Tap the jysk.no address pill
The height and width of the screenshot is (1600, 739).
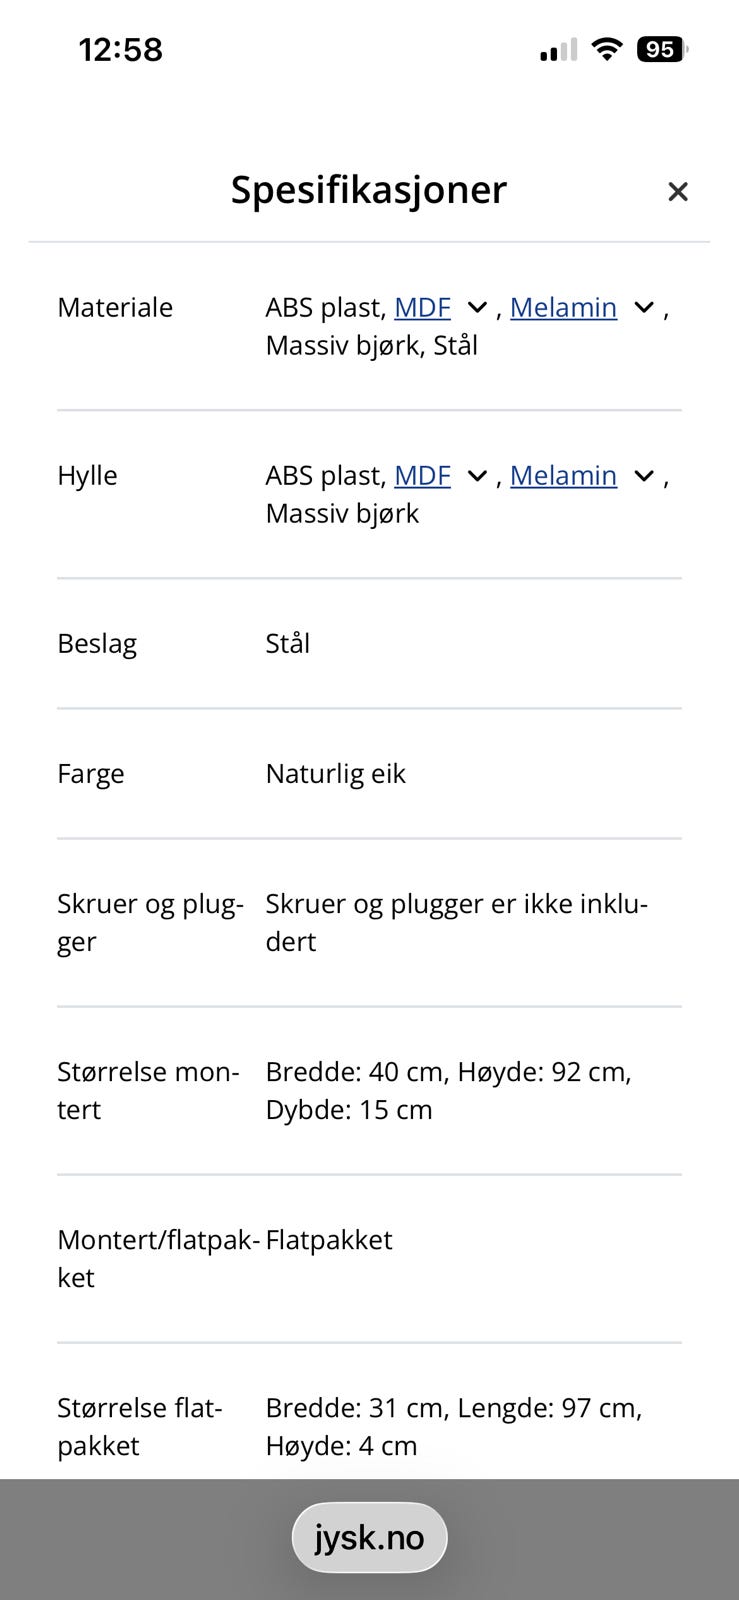(x=369, y=1537)
